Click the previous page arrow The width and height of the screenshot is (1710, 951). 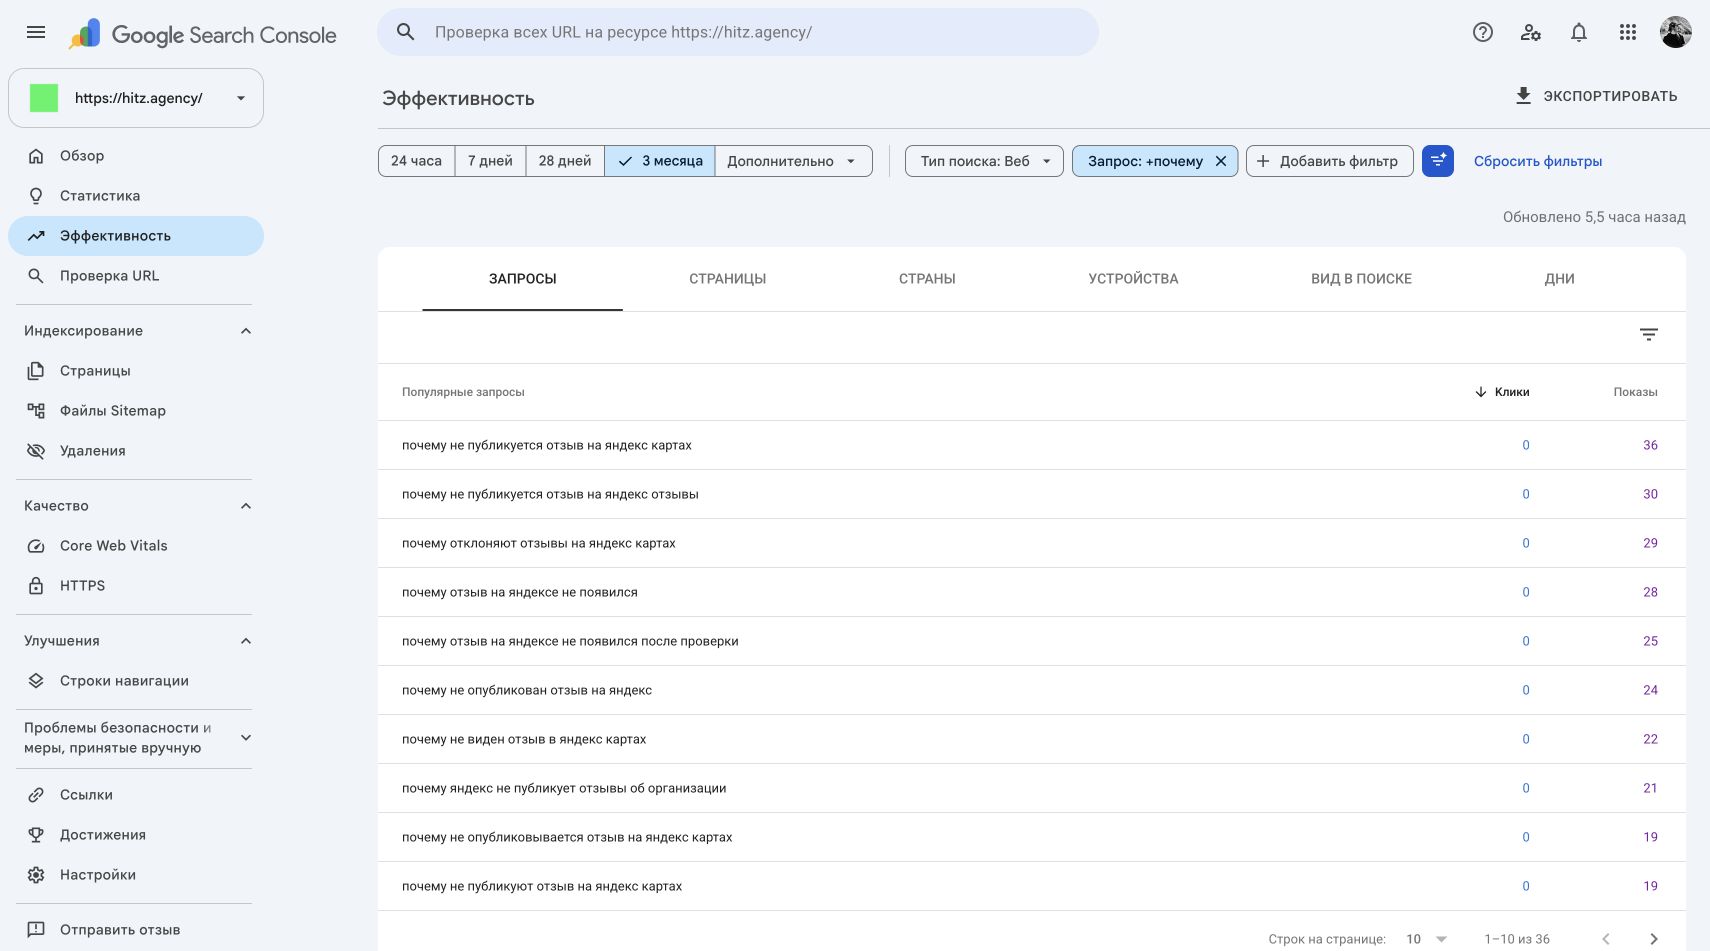(1606, 939)
